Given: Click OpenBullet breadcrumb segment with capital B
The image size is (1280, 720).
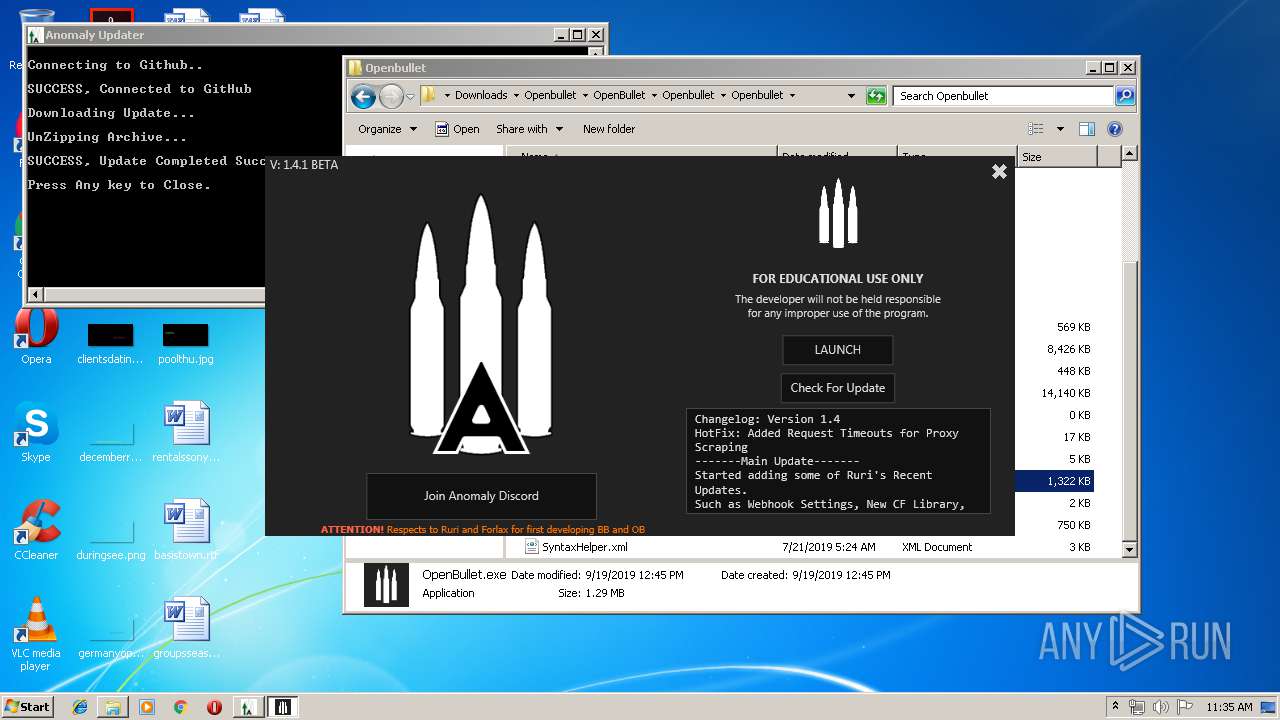Looking at the screenshot, I should (619, 96).
